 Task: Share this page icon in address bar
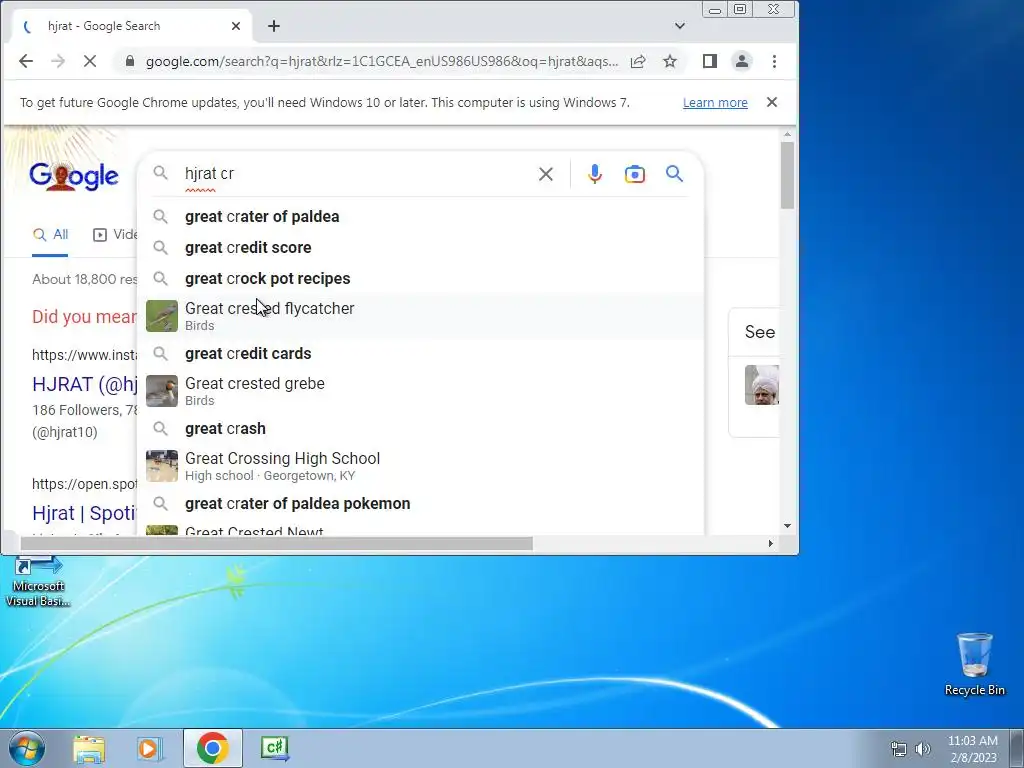(x=638, y=61)
